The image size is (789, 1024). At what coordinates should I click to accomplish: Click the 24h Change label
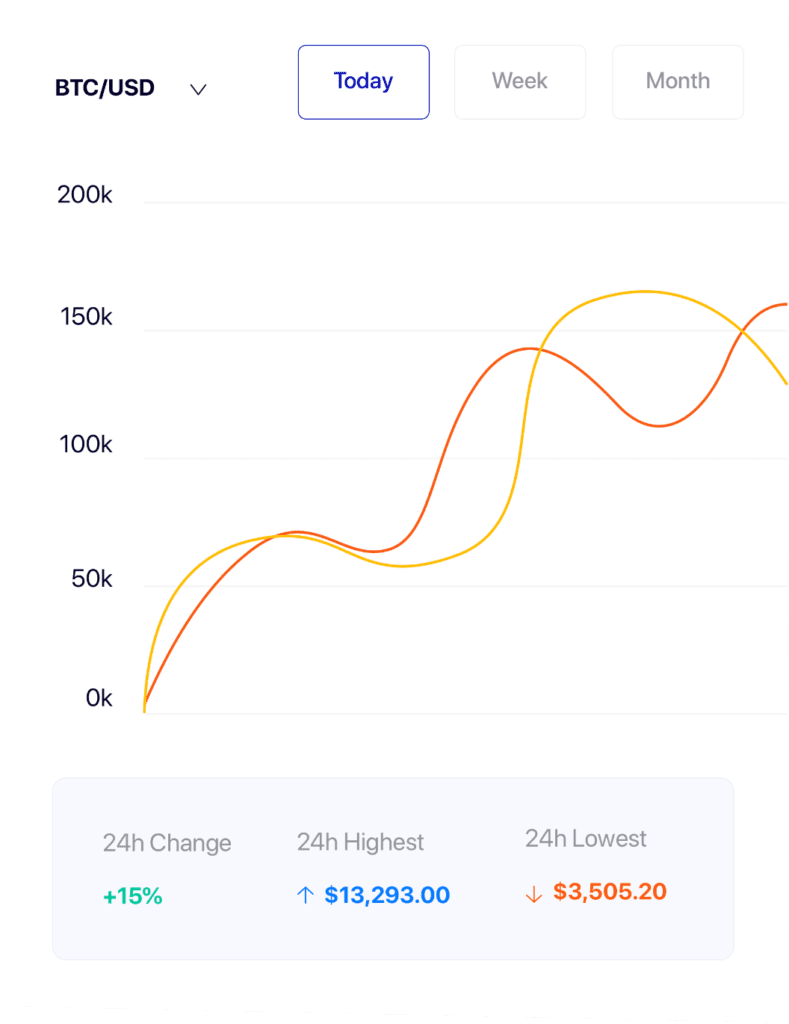pos(167,843)
